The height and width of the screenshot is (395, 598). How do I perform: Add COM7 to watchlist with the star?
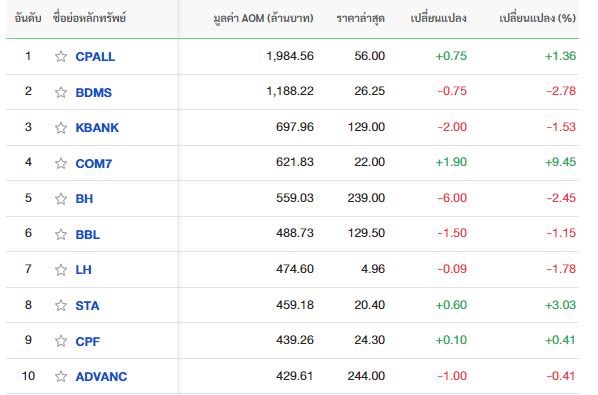(61, 163)
